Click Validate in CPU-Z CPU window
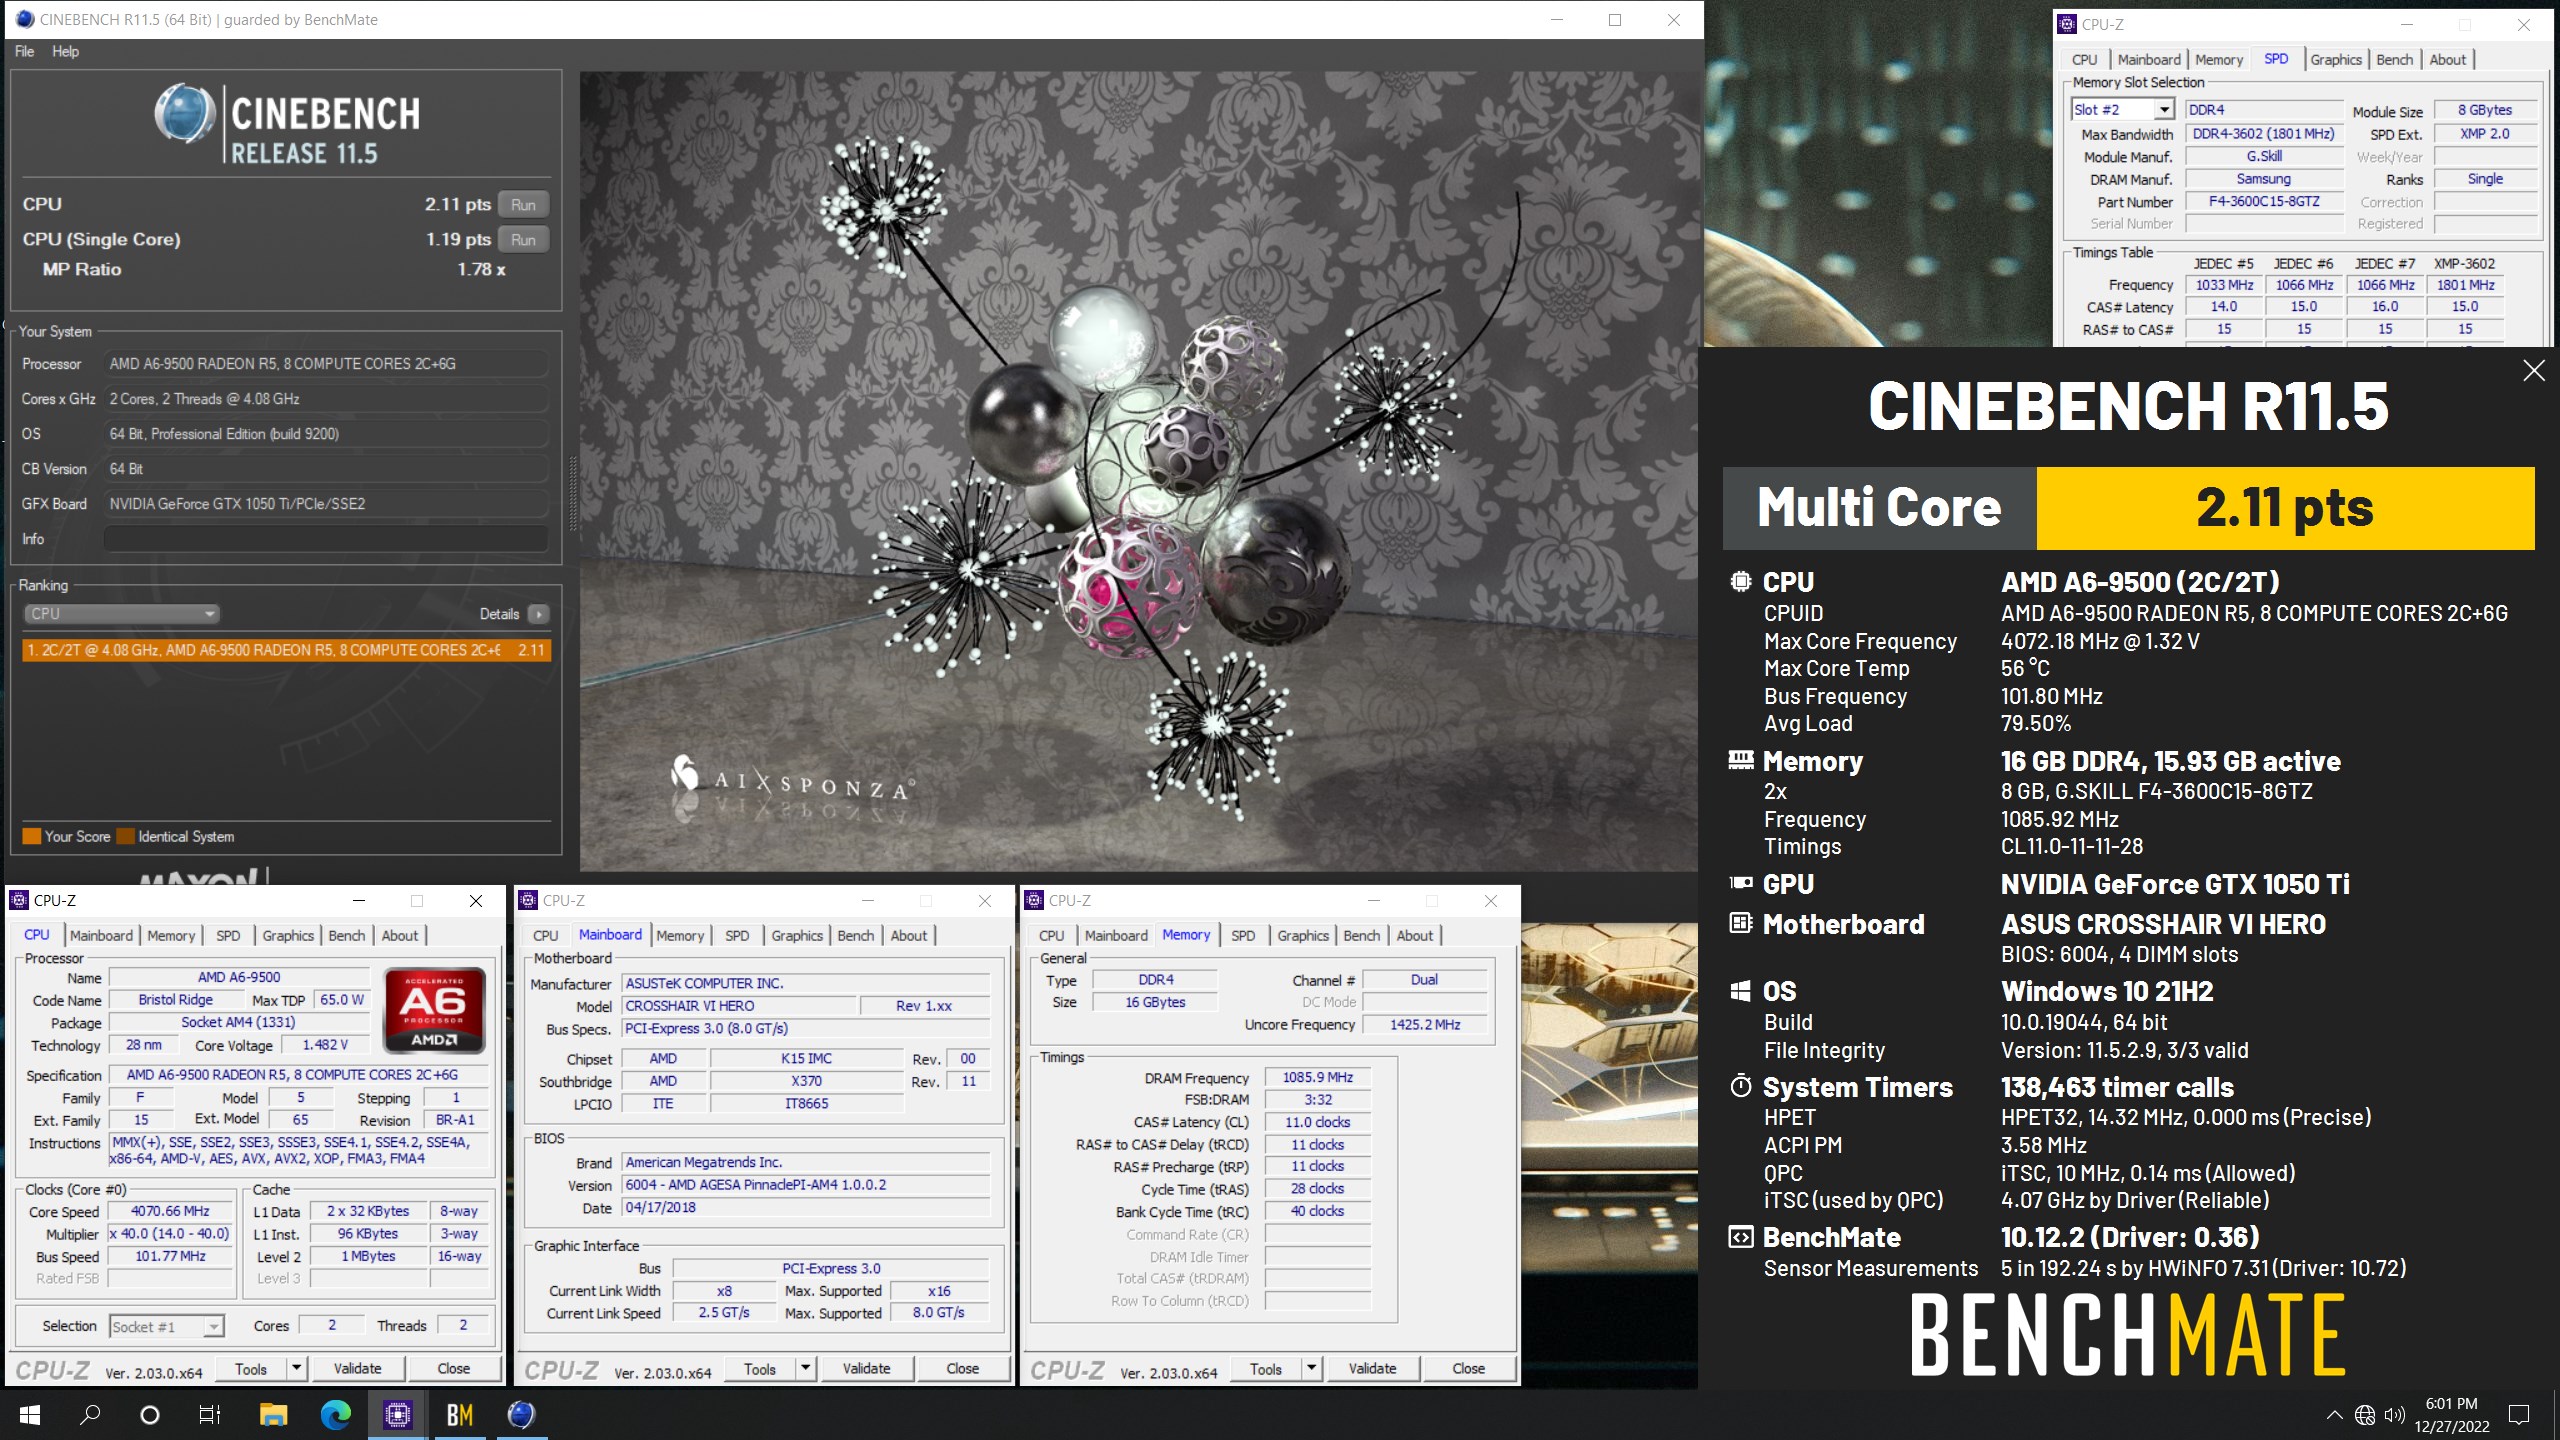This screenshot has width=2560, height=1440. coord(357,1369)
